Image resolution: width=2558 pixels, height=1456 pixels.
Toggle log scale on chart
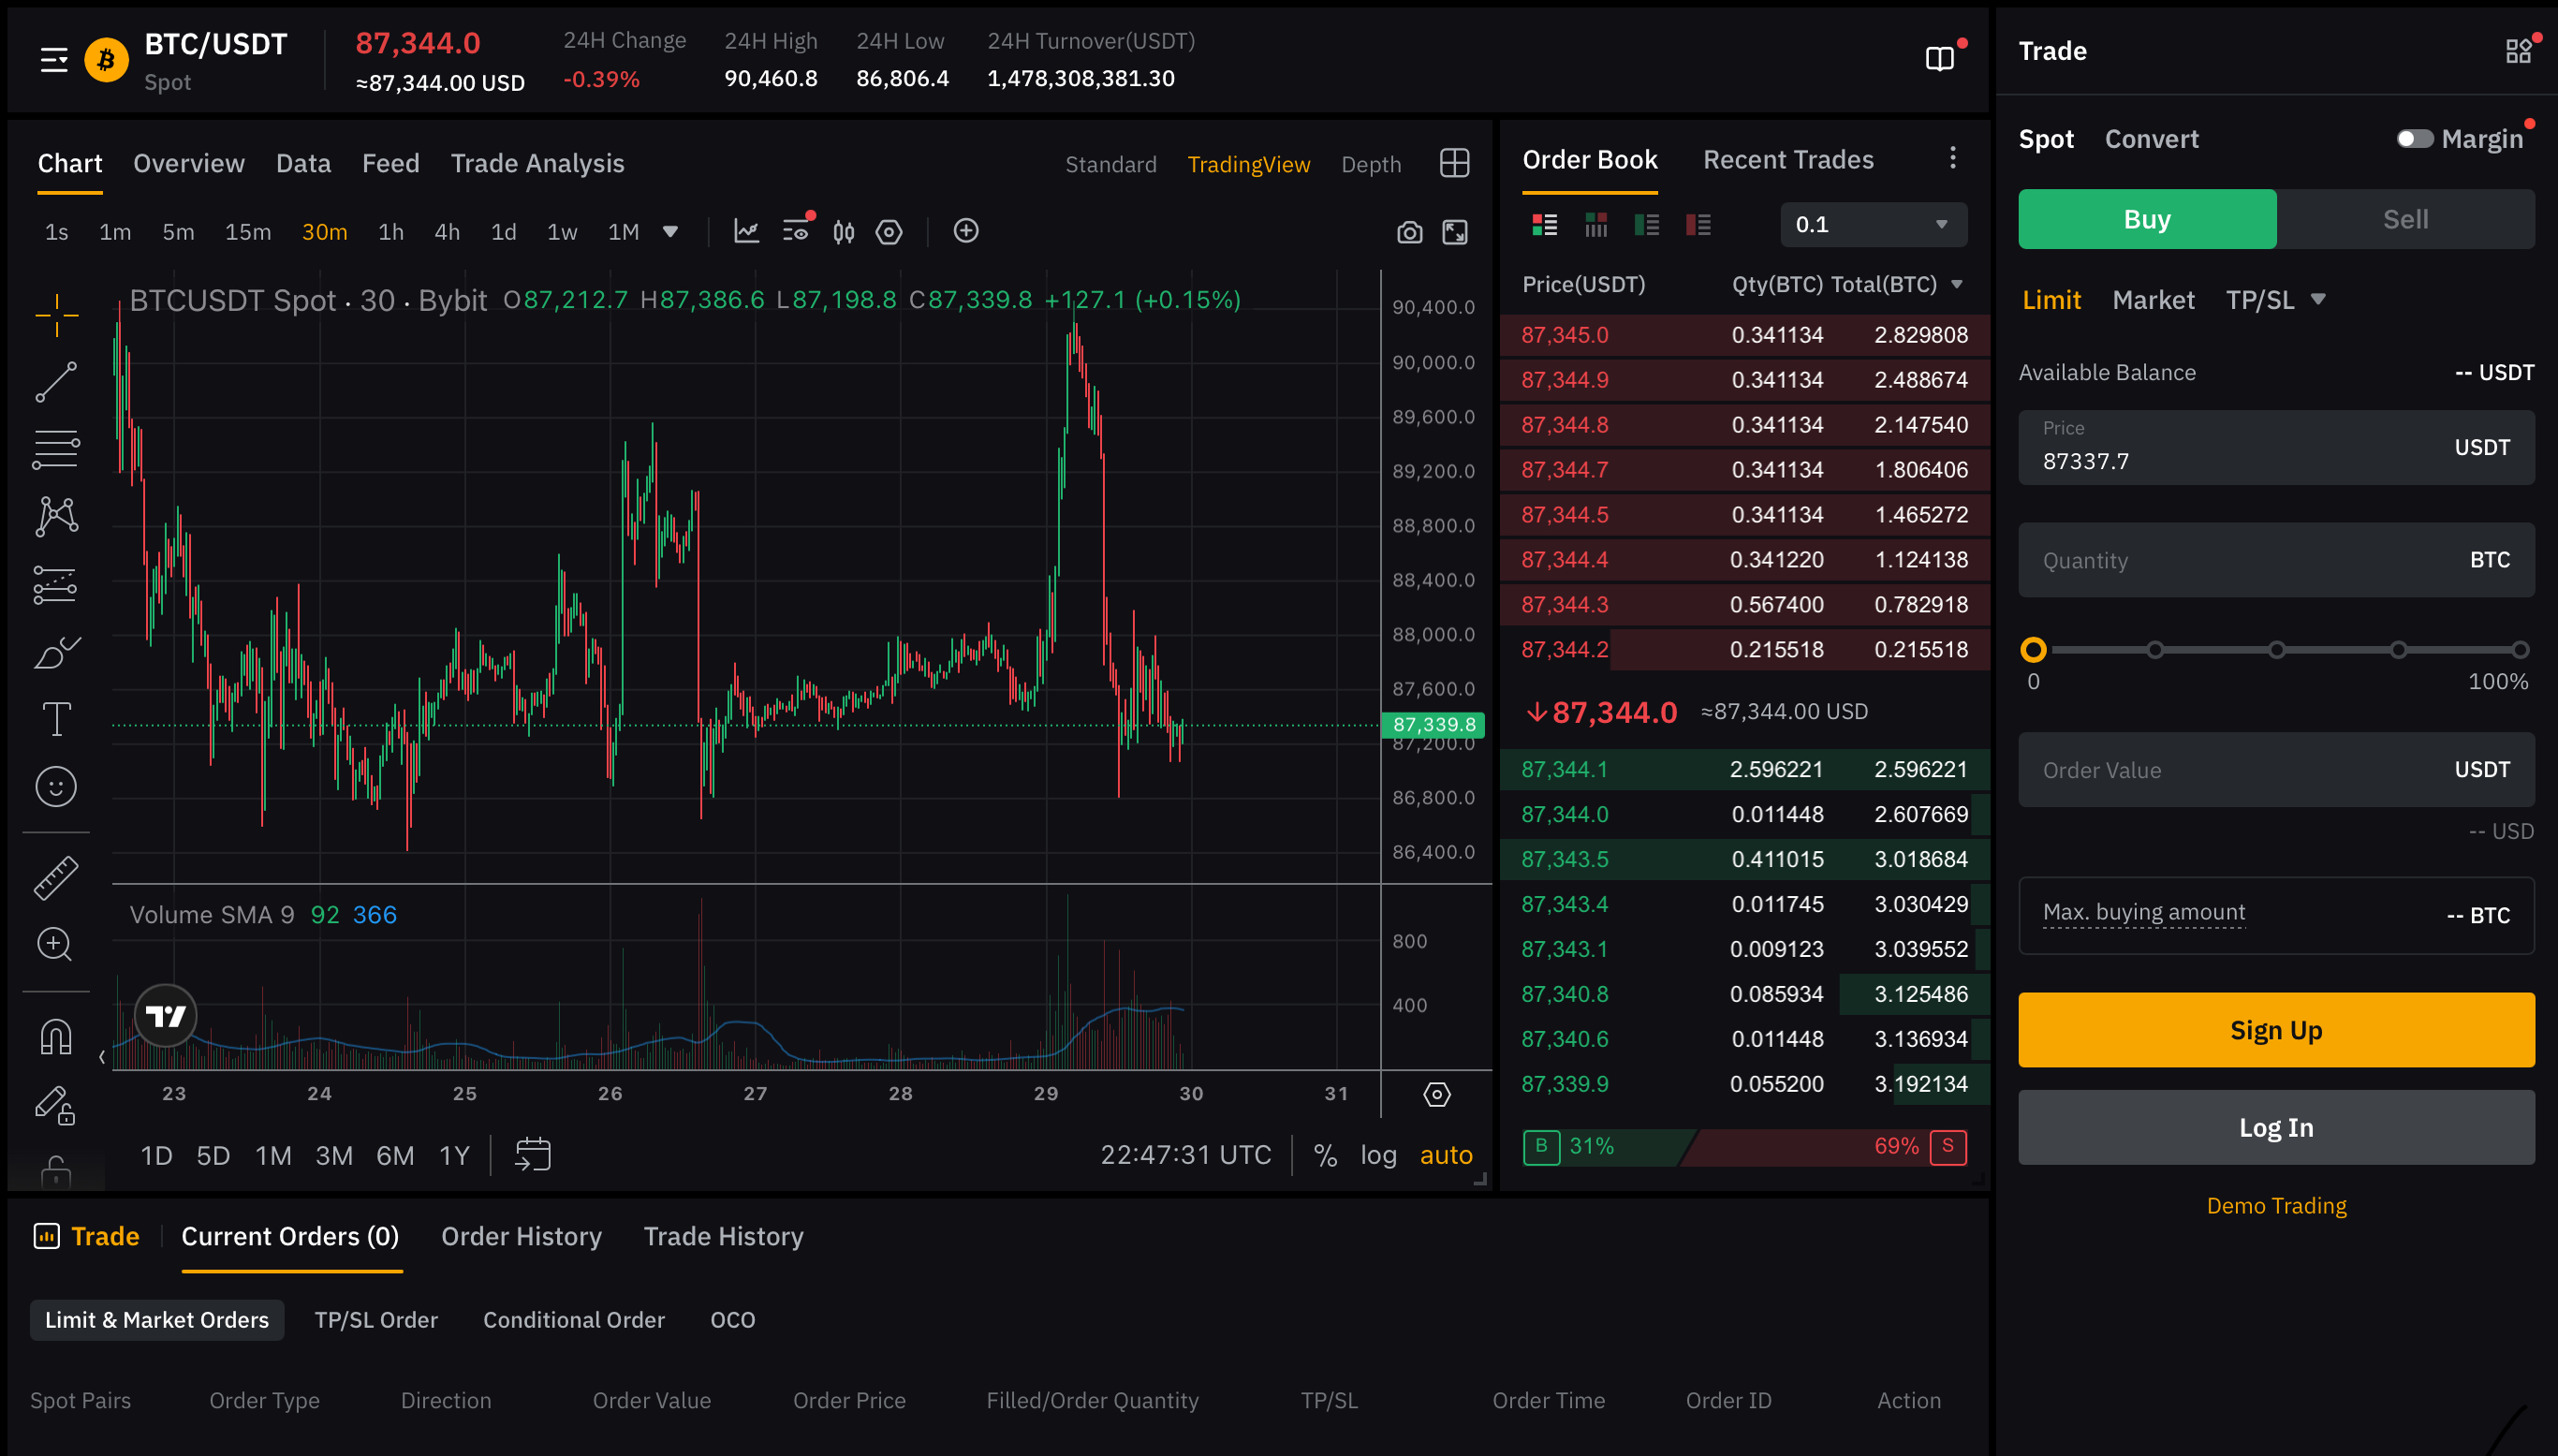pyautogui.click(x=1378, y=1155)
